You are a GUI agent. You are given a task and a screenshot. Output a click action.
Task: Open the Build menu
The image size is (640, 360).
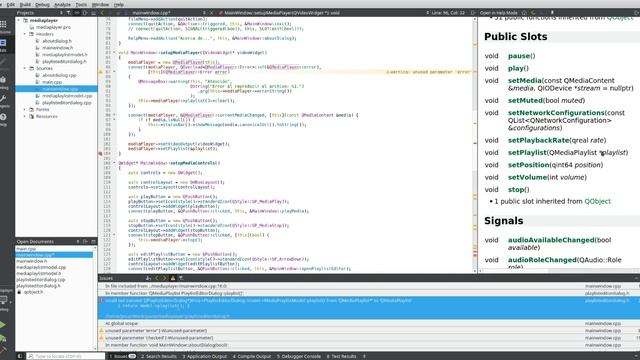(25, 4)
